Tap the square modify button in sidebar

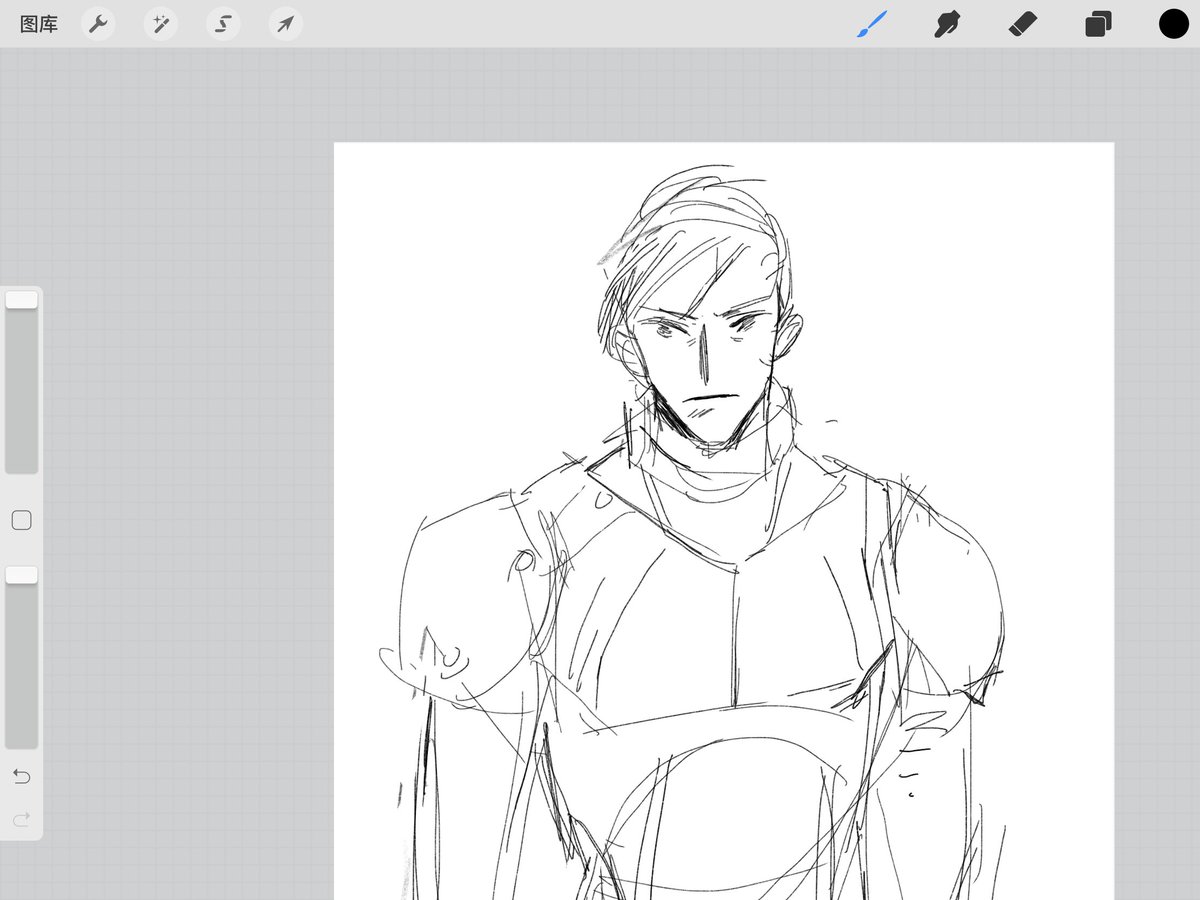(22, 520)
